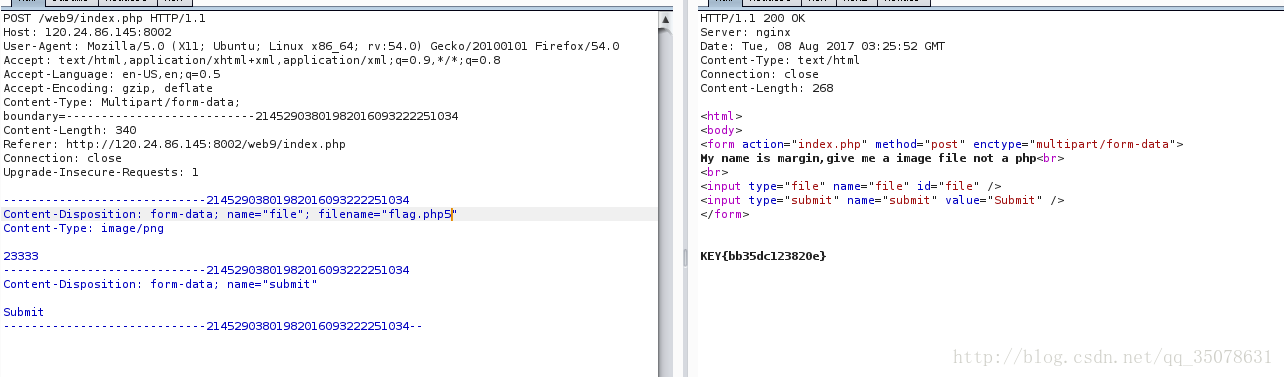Click the 'Content-Type: Multipart/form-data;' request header
Image resolution: width=1284 pixels, height=377 pixels.
tap(122, 102)
